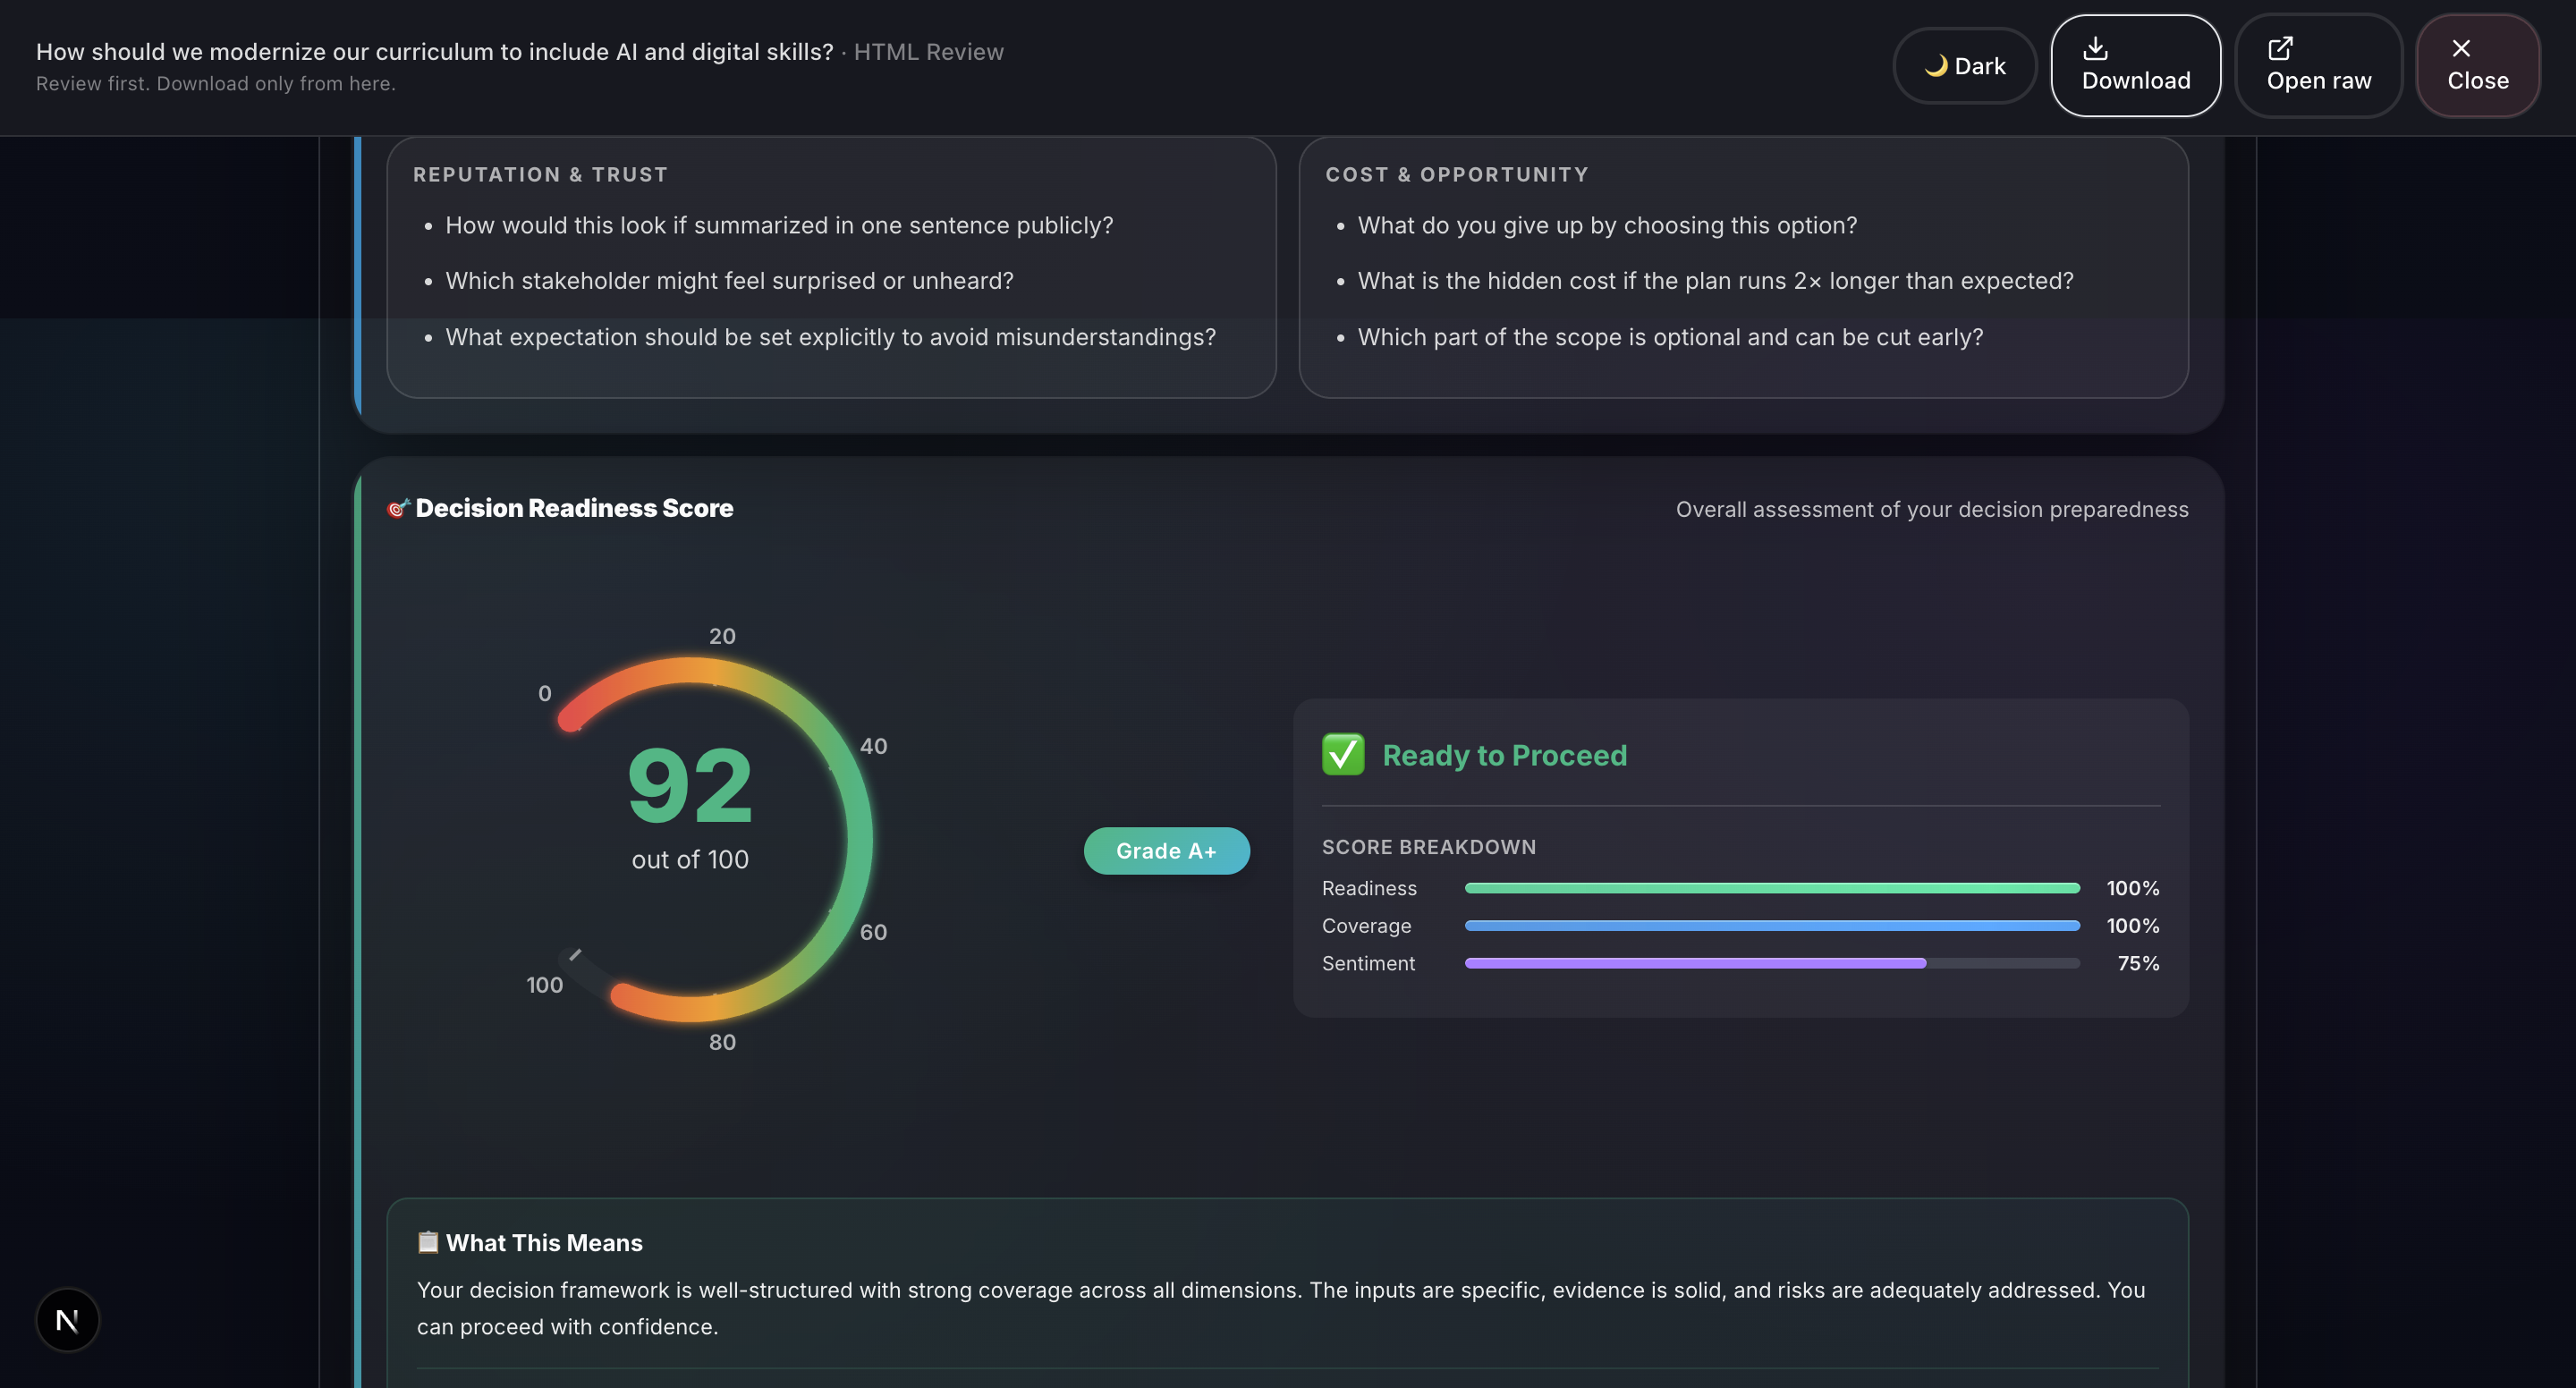
Task: Click the Coverage progress bar
Action: click(1771, 926)
